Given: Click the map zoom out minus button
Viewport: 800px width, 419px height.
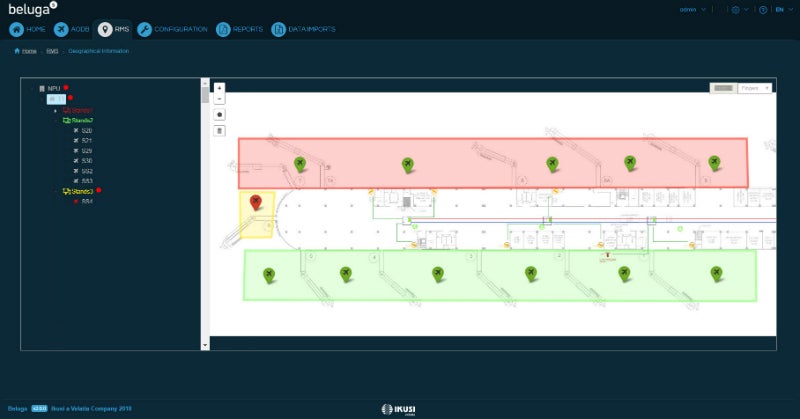Looking at the screenshot, I should pos(219,99).
